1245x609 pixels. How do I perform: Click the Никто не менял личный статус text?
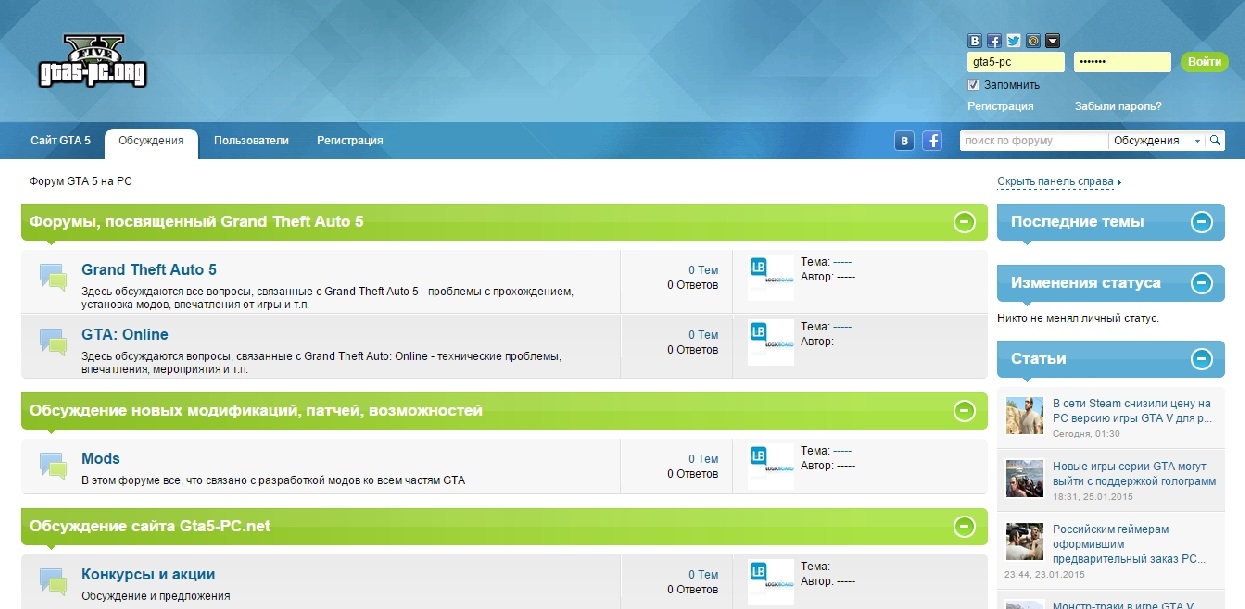[1078, 318]
